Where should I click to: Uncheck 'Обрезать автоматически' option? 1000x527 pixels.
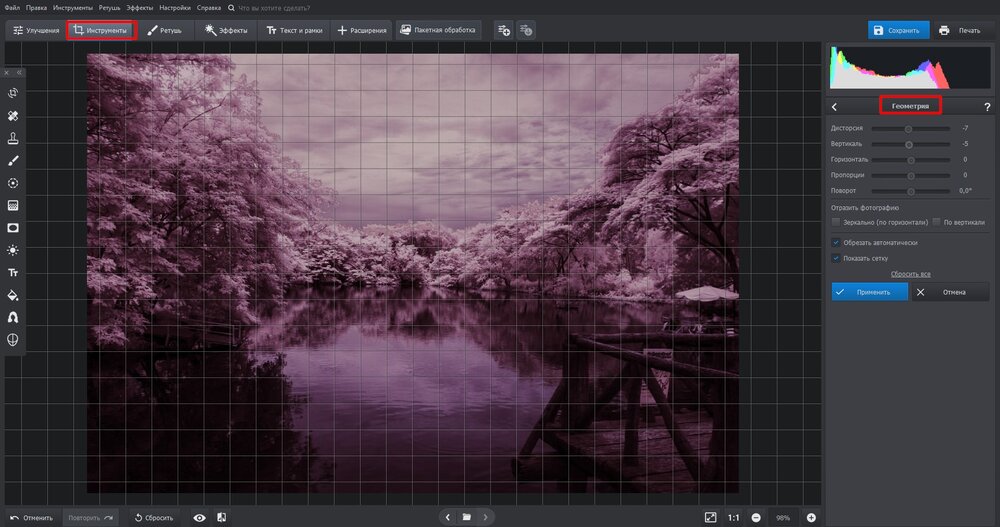pyautogui.click(x=836, y=242)
